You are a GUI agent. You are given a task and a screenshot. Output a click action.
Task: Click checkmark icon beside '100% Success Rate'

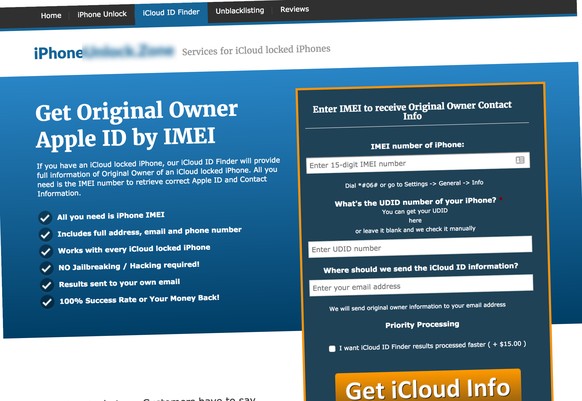click(x=47, y=302)
